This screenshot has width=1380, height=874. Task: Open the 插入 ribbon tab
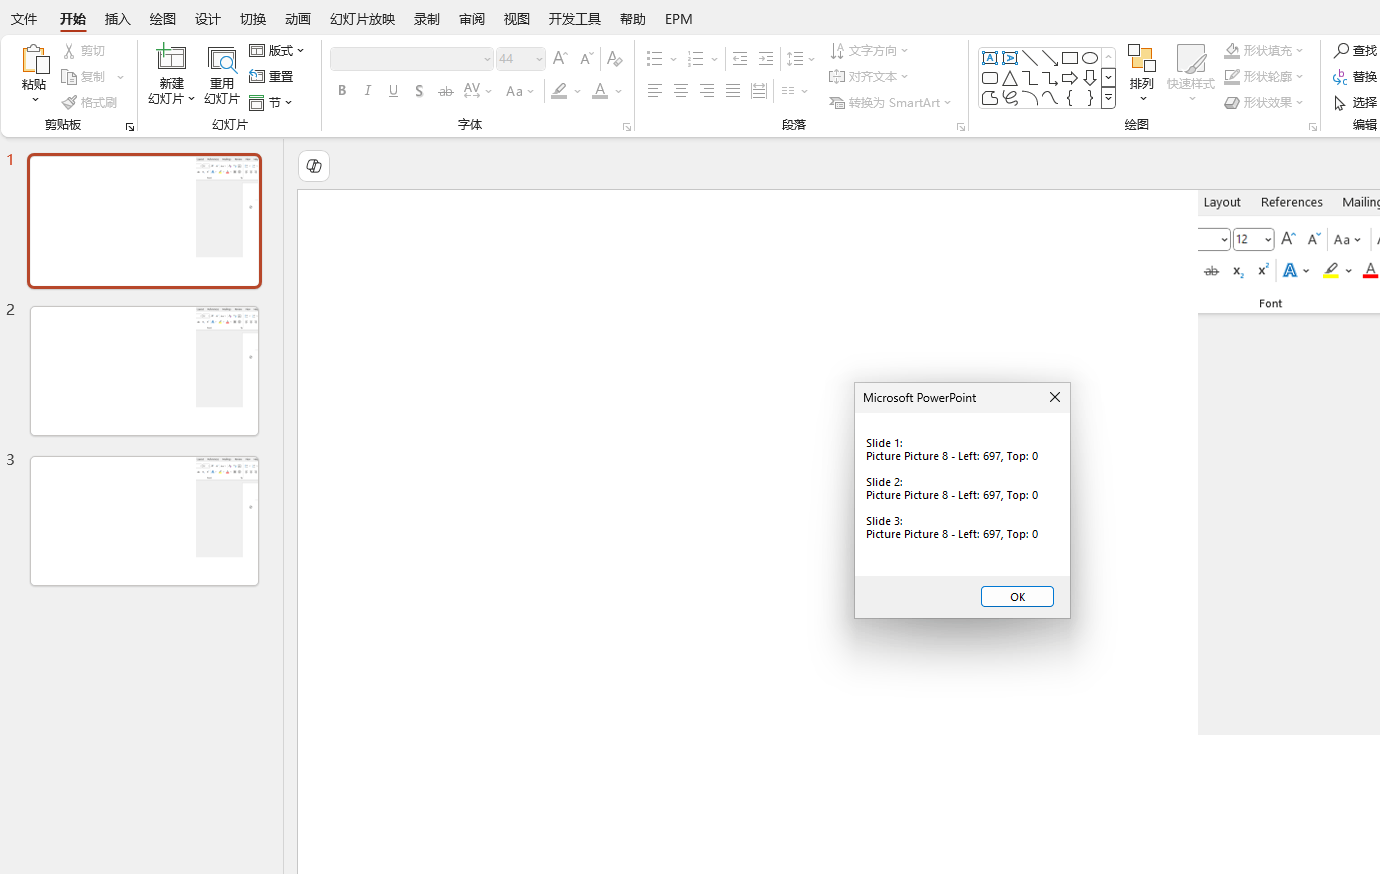click(x=118, y=19)
